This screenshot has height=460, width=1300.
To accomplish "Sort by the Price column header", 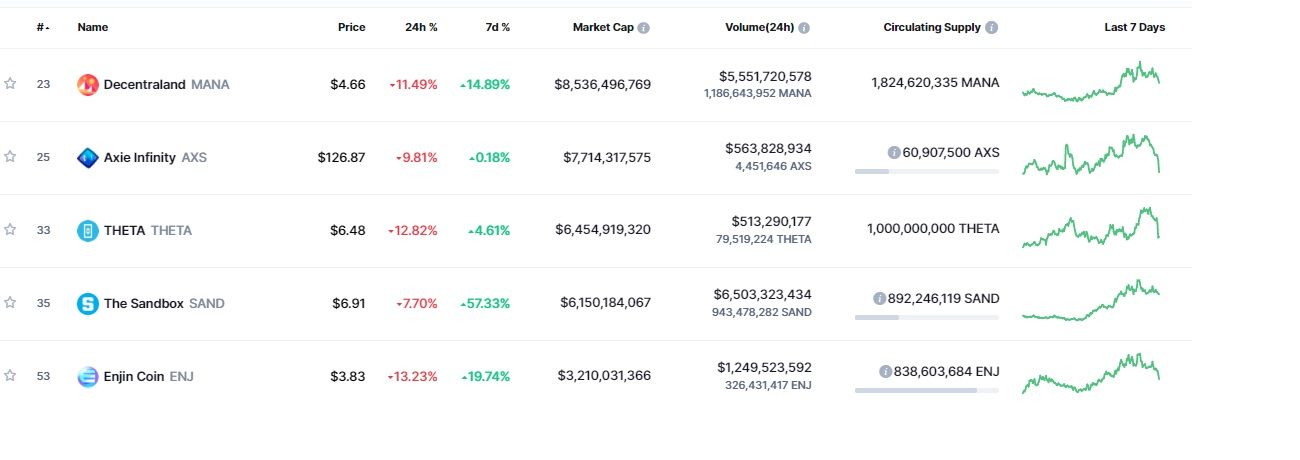I will [x=352, y=28].
